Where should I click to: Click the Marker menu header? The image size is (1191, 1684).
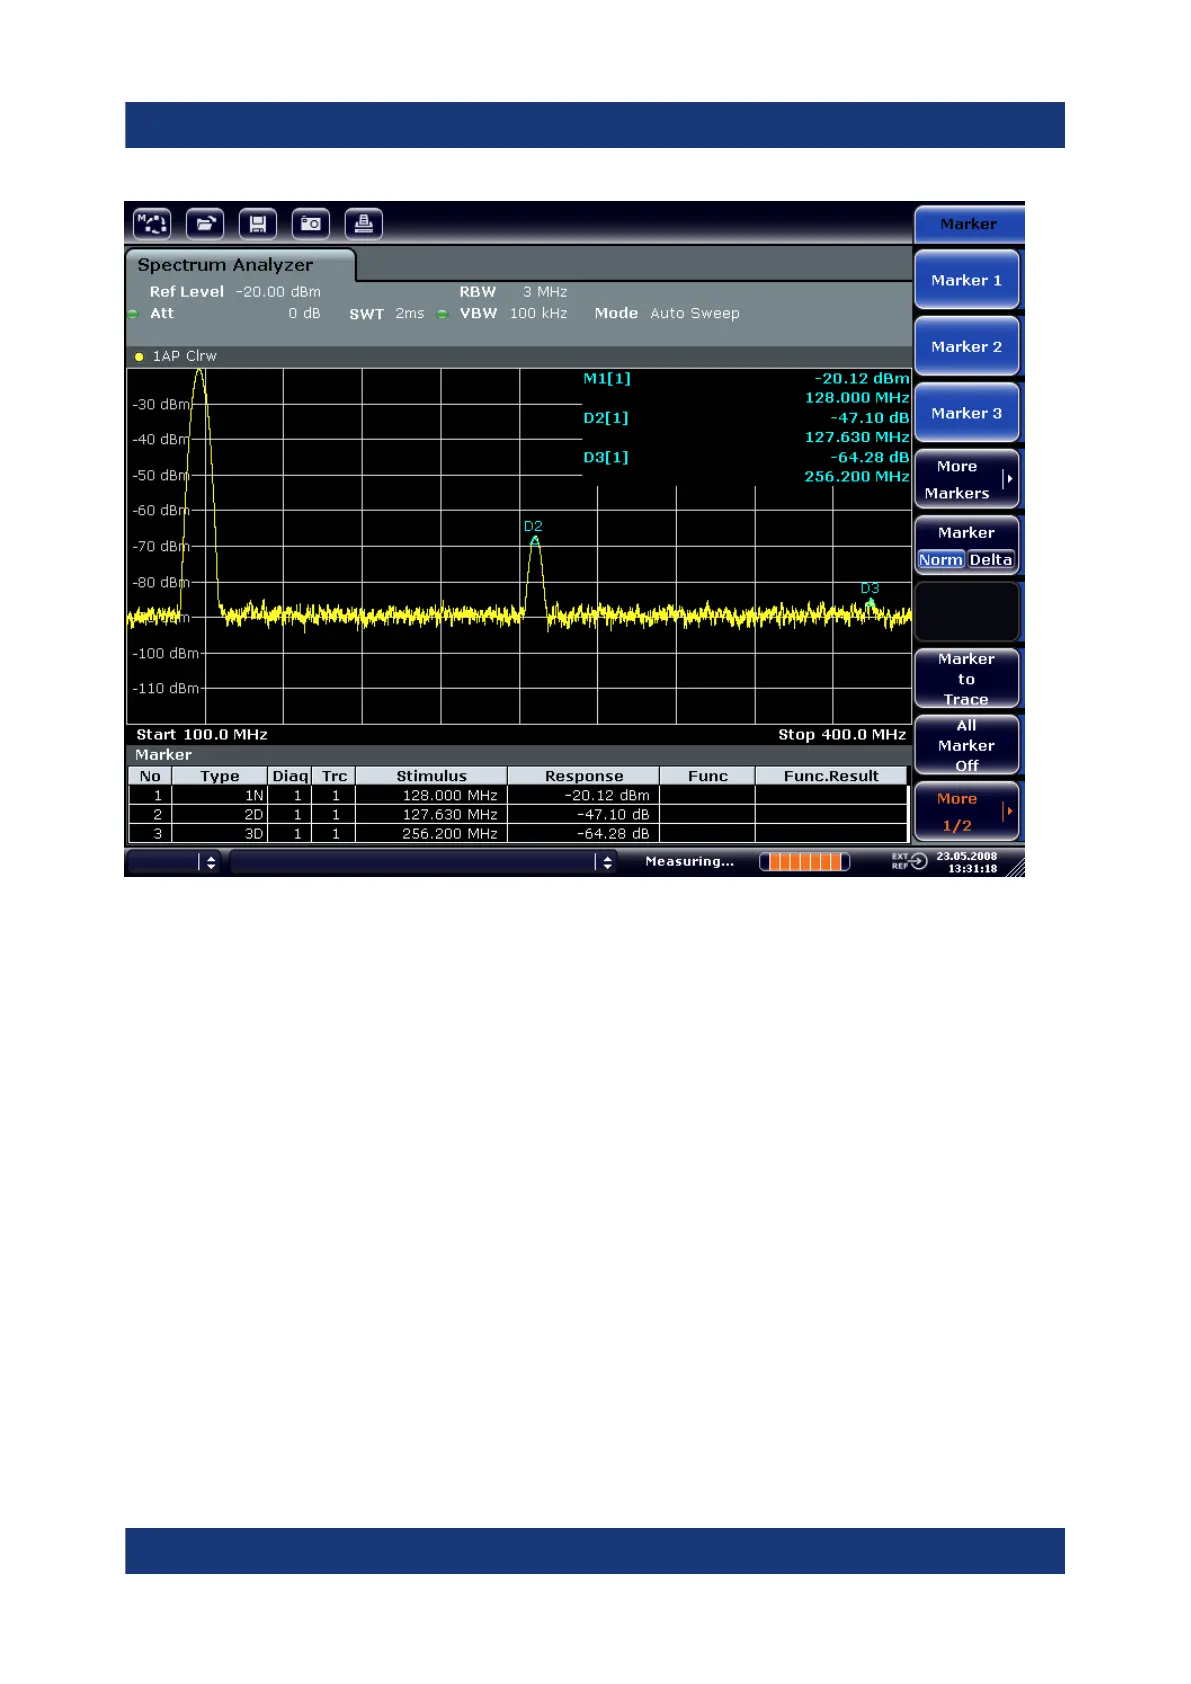968,224
